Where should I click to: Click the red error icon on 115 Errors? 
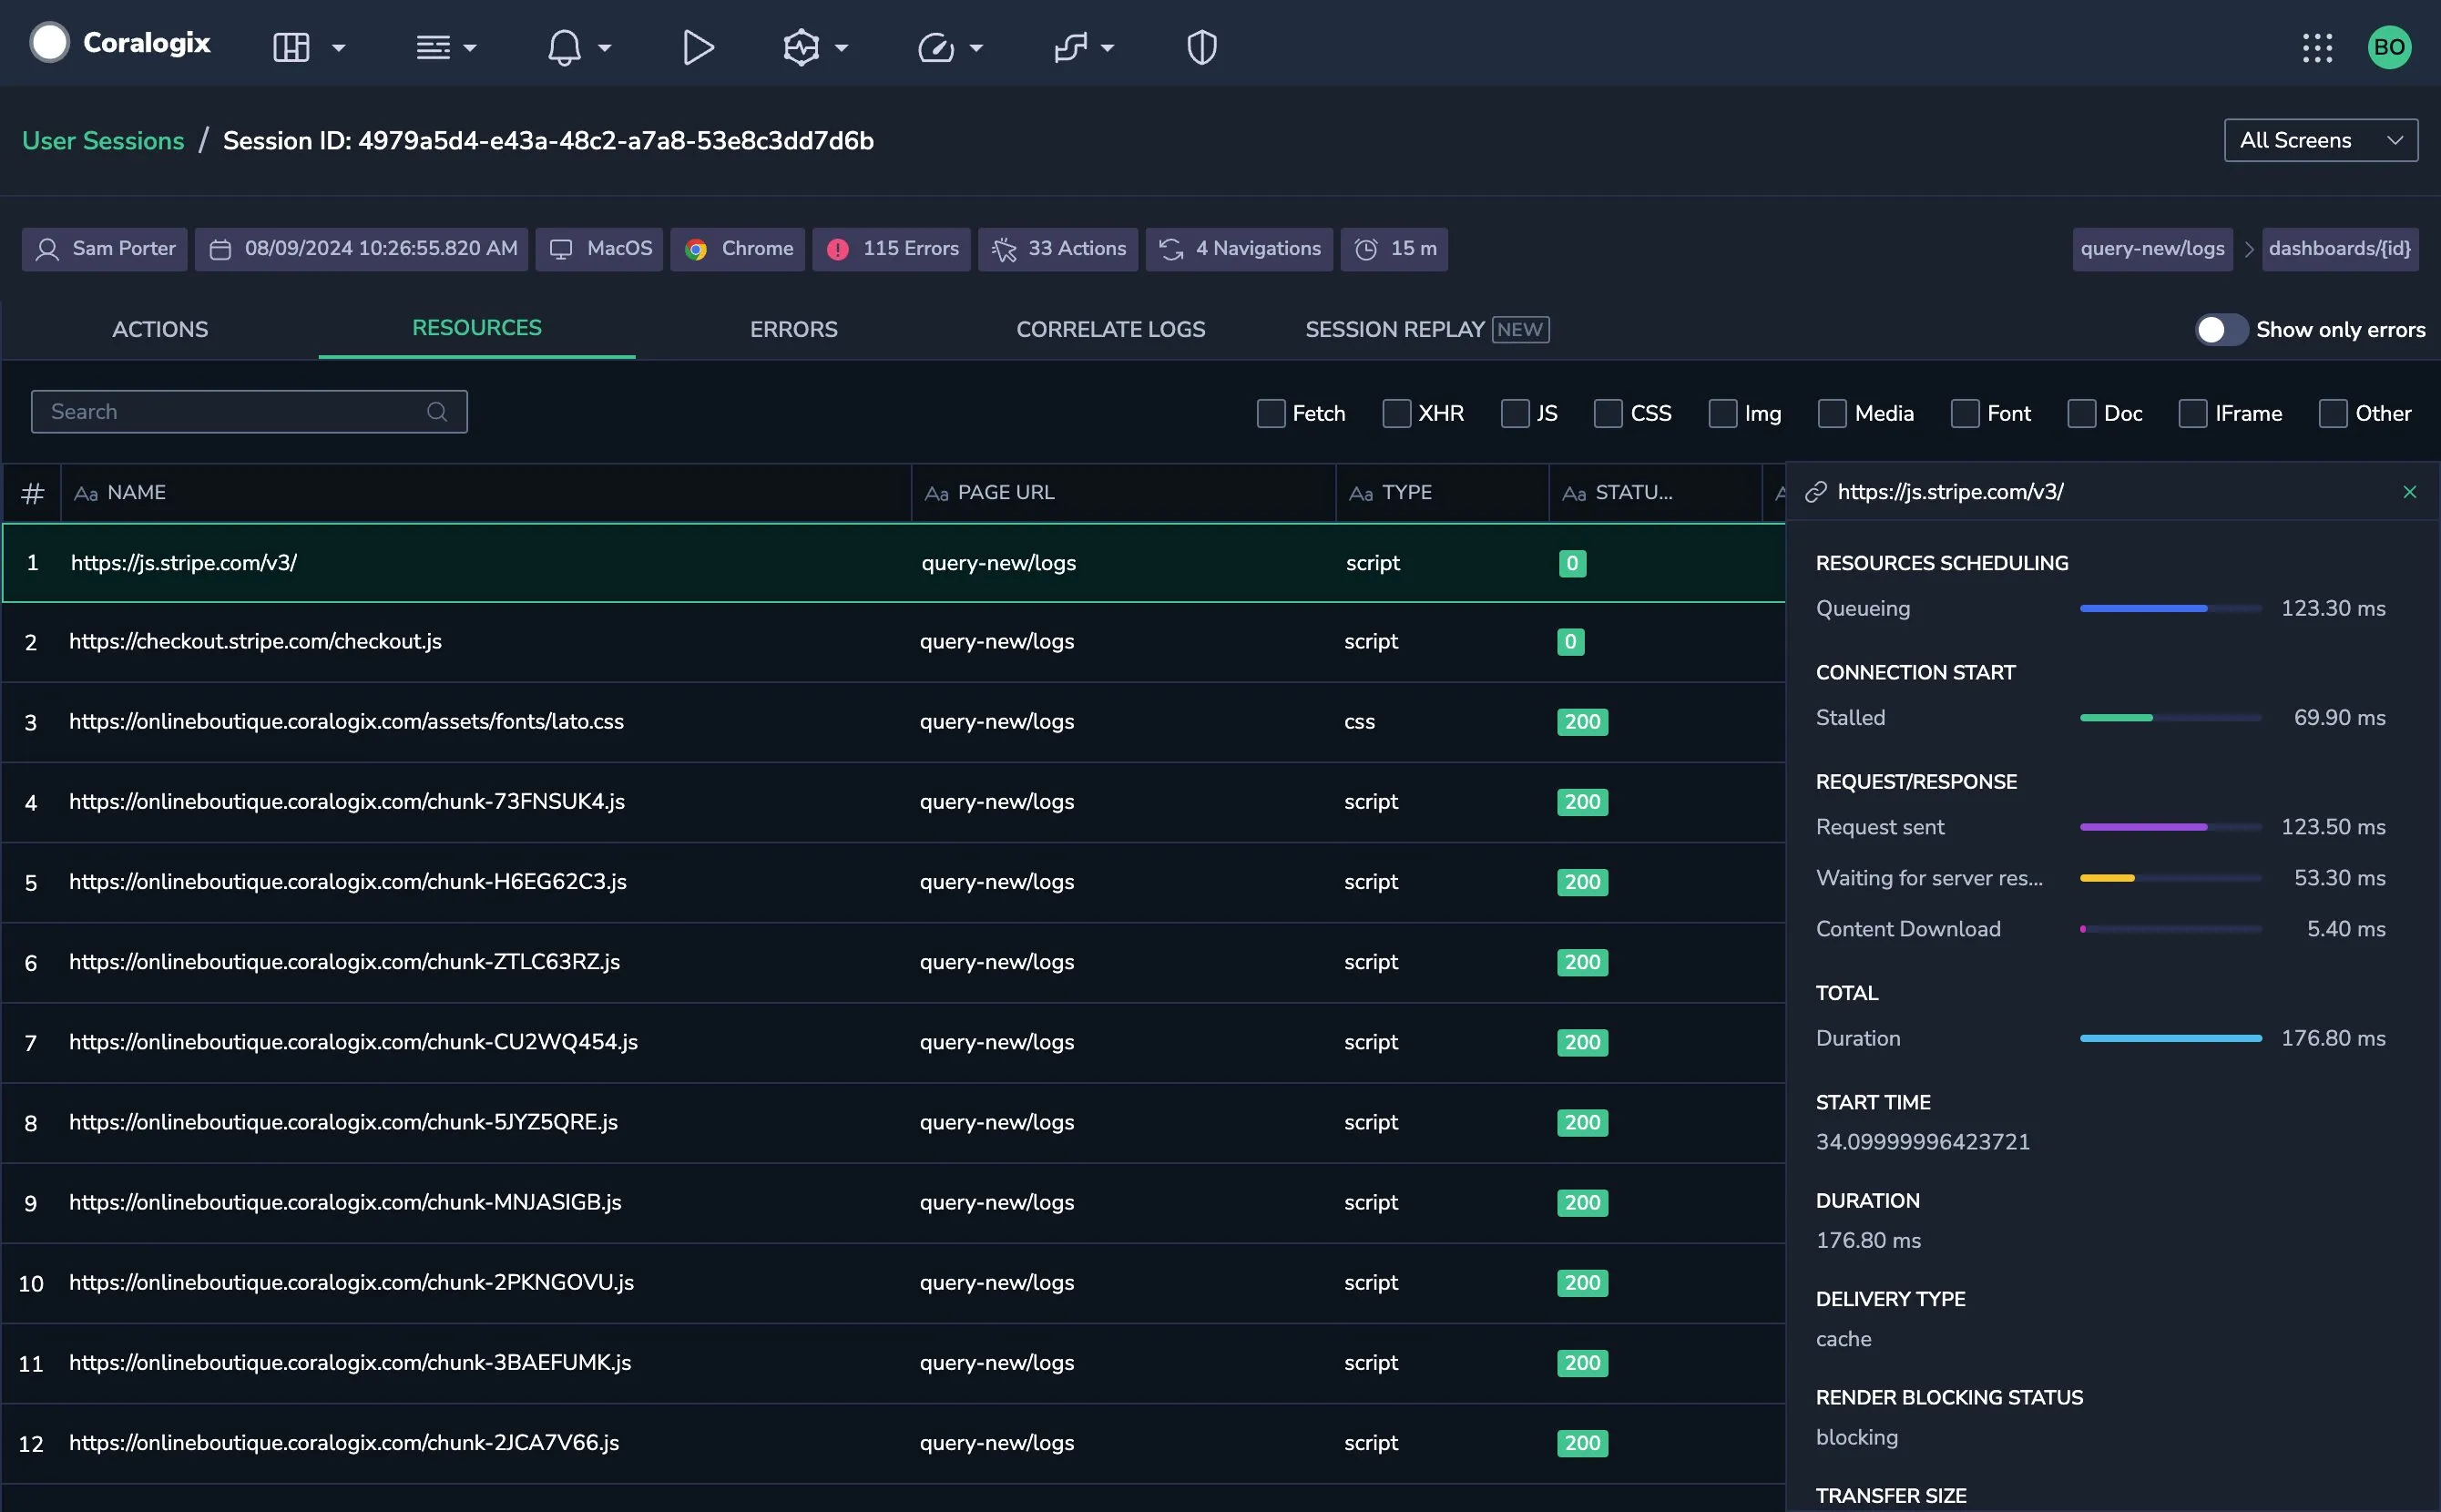pos(838,249)
